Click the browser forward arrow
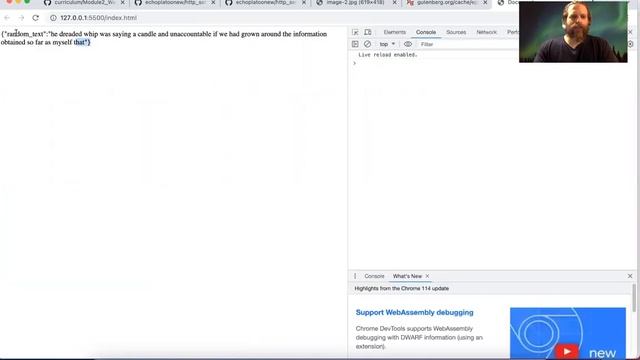Screen dimensions: 640x360 (x=21, y=18)
